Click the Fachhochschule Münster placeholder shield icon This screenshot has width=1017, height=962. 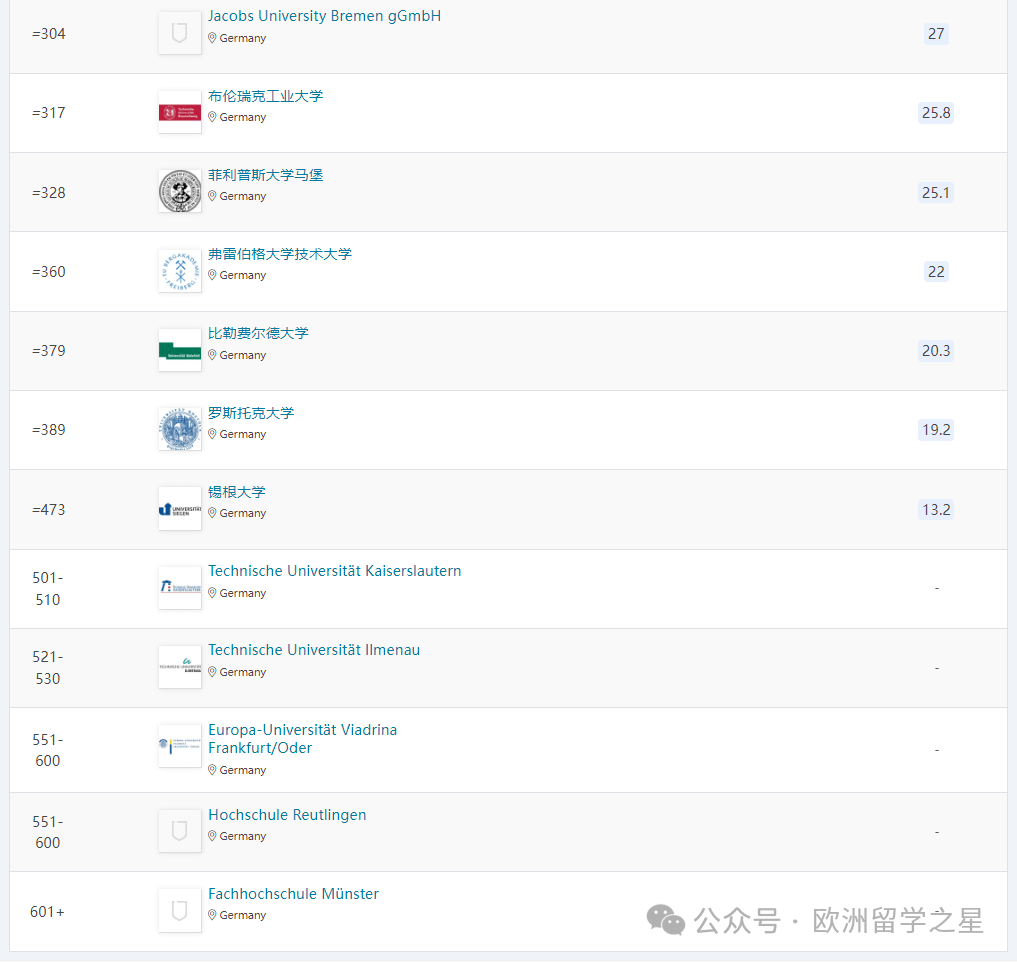point(180,911)
